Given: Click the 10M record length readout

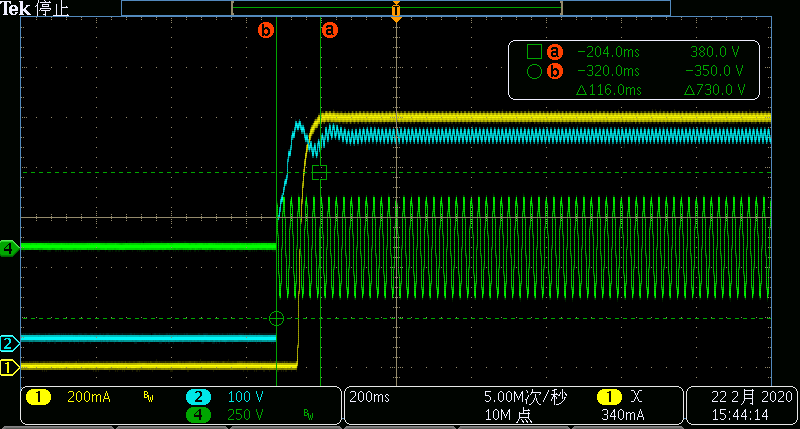Looking at the screenshot, I should click(508, 415).
